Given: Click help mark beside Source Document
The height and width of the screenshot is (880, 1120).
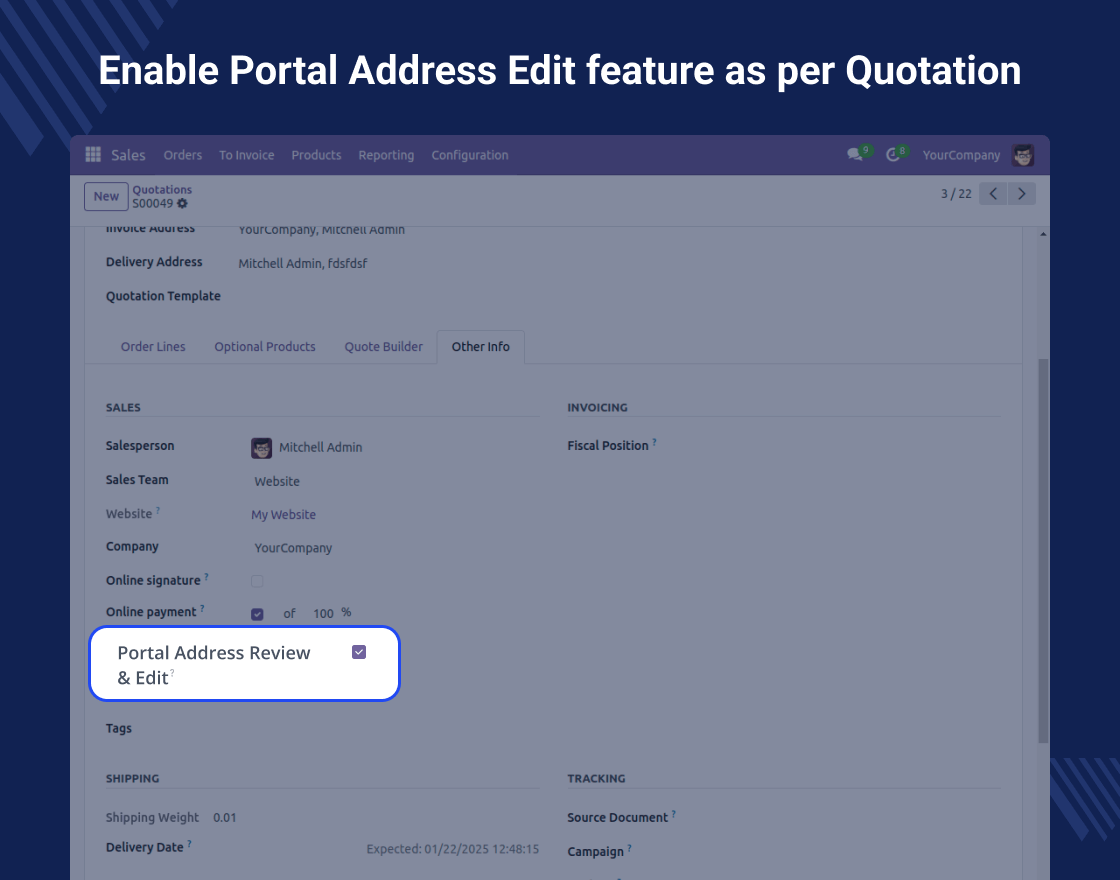Looking at the screenshot, I should [x=674, y=814].
